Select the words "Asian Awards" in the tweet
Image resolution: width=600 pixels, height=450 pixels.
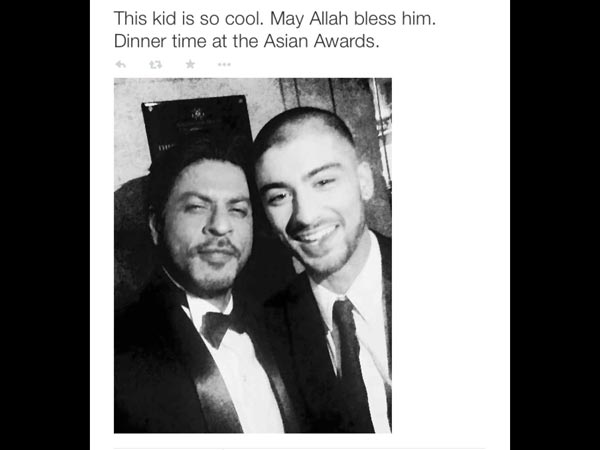[321, 41]
